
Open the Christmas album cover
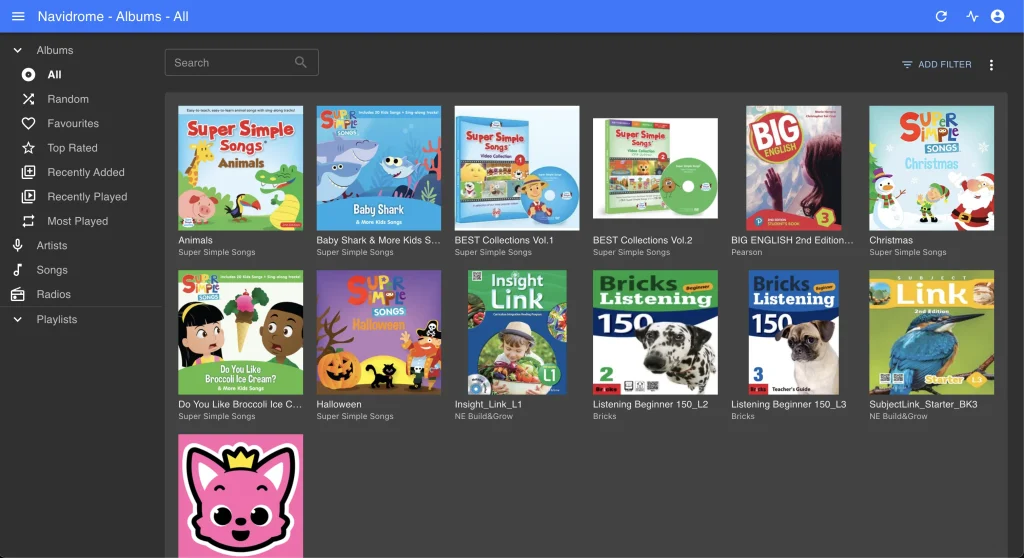tap(931, 168)
